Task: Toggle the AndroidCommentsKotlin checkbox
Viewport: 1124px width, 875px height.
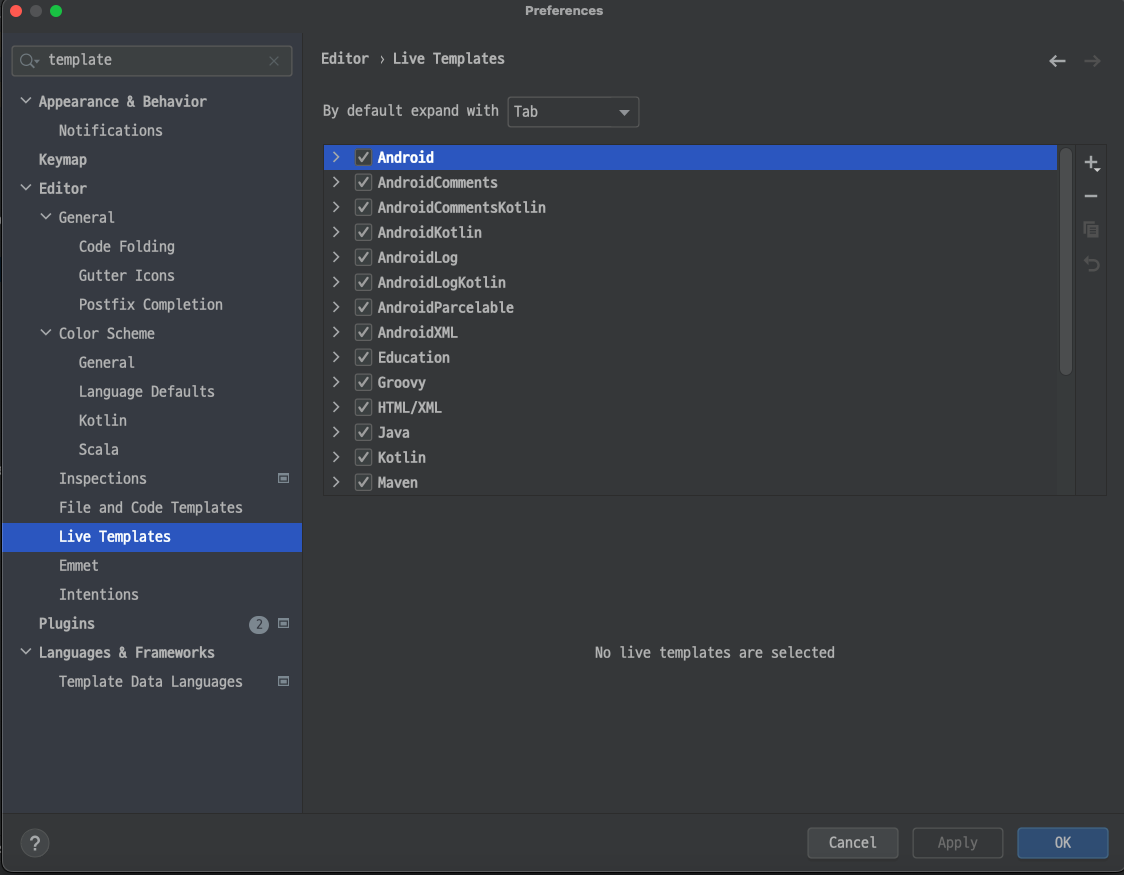Action: point(363,207)
